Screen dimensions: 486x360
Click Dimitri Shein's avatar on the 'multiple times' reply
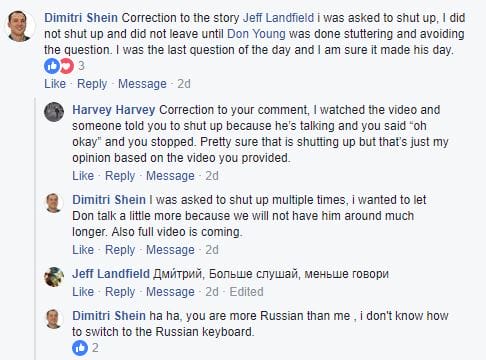54,203
